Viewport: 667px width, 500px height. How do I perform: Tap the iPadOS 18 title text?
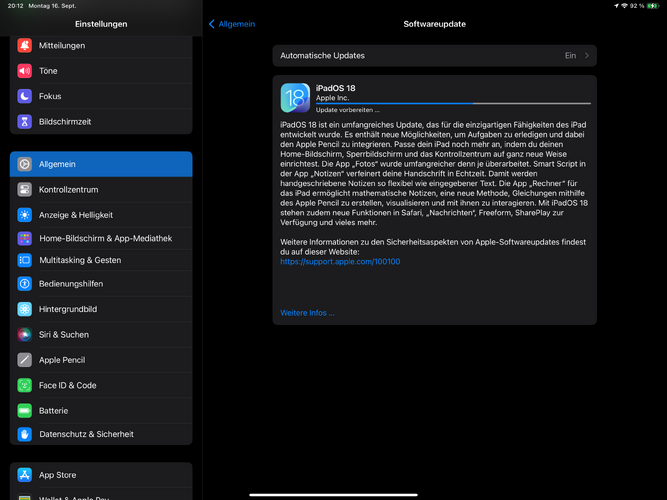(335, 88)
